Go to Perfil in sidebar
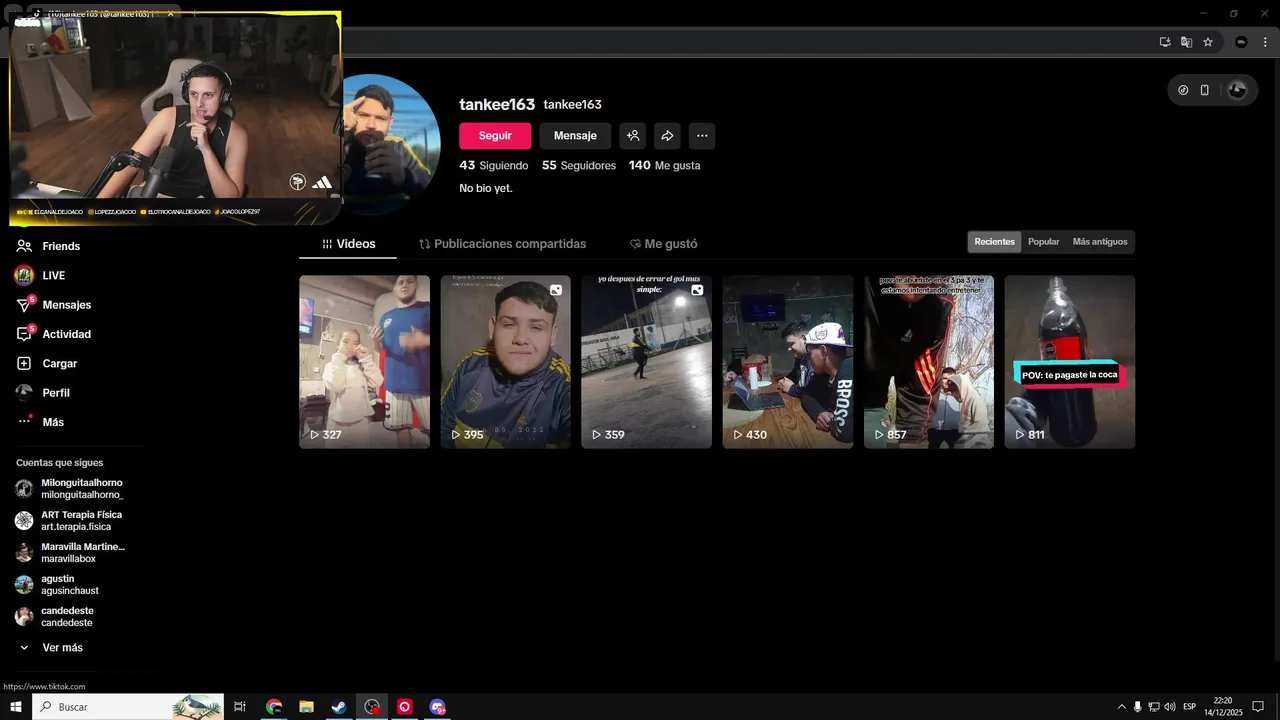This screenshot has height=720, width=1280. click(55, 393)
